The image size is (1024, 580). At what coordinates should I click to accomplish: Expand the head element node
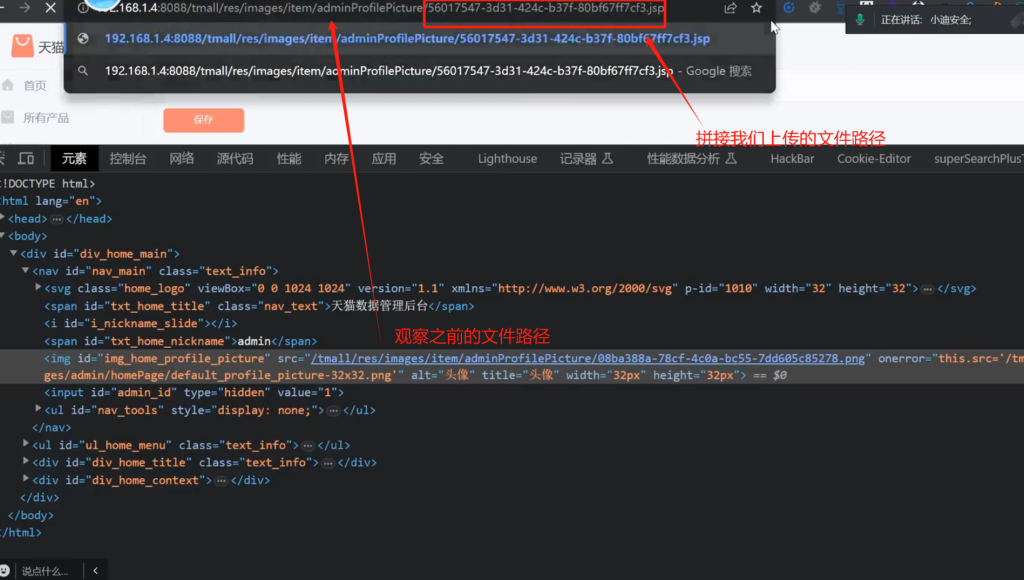pos(3,218)
